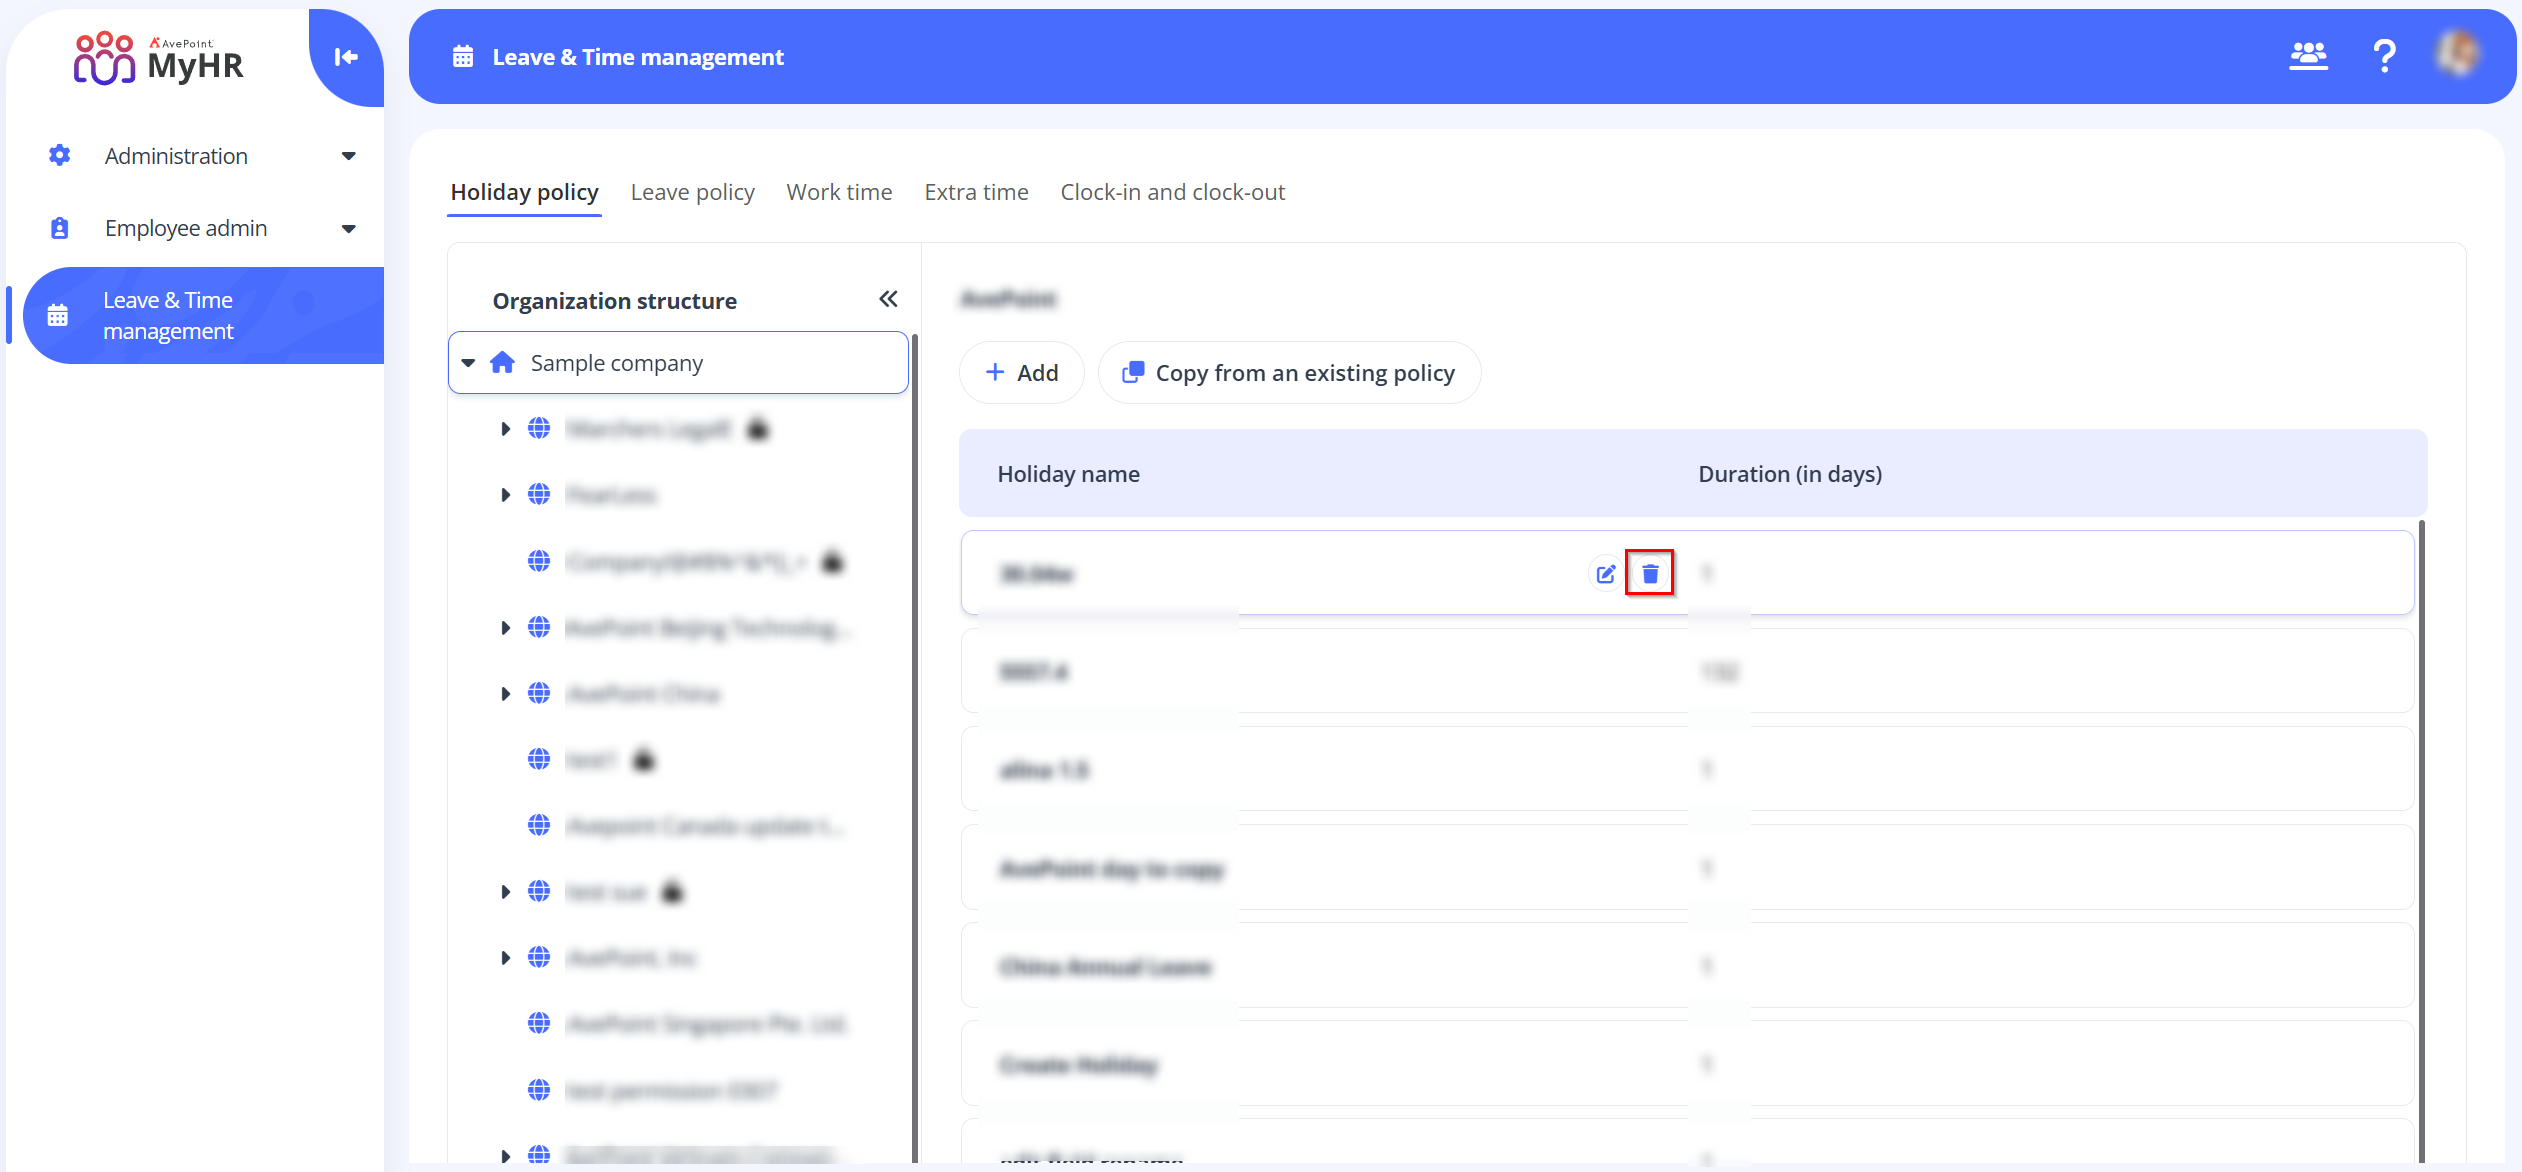Viewport: 2522px width, 1172px height.
Task: Expand the Administration menu dropdown
Action: point(348,156)
